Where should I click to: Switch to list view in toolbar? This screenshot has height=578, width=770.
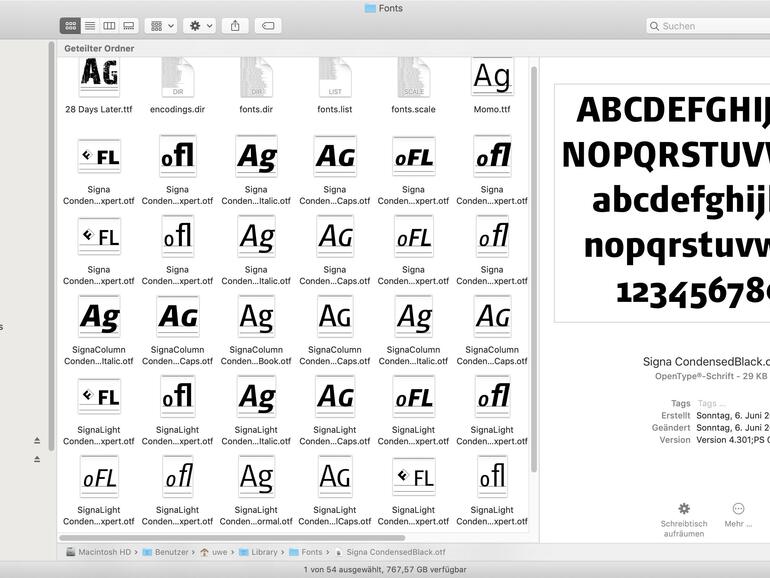90,25
